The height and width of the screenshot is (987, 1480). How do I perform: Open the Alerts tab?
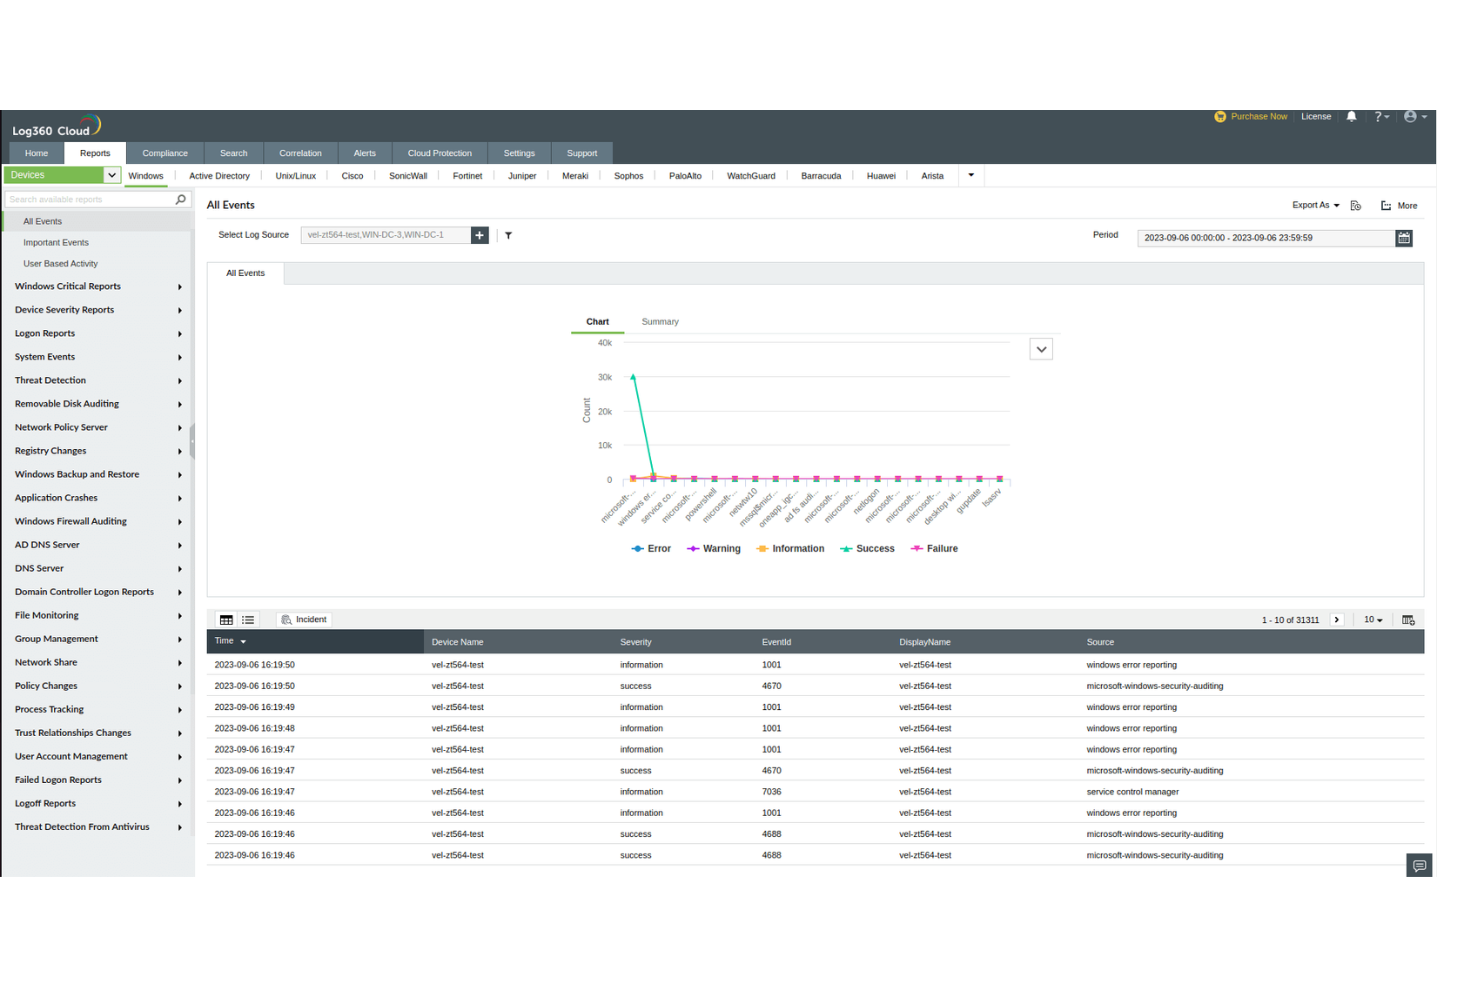tap(365, 153)
